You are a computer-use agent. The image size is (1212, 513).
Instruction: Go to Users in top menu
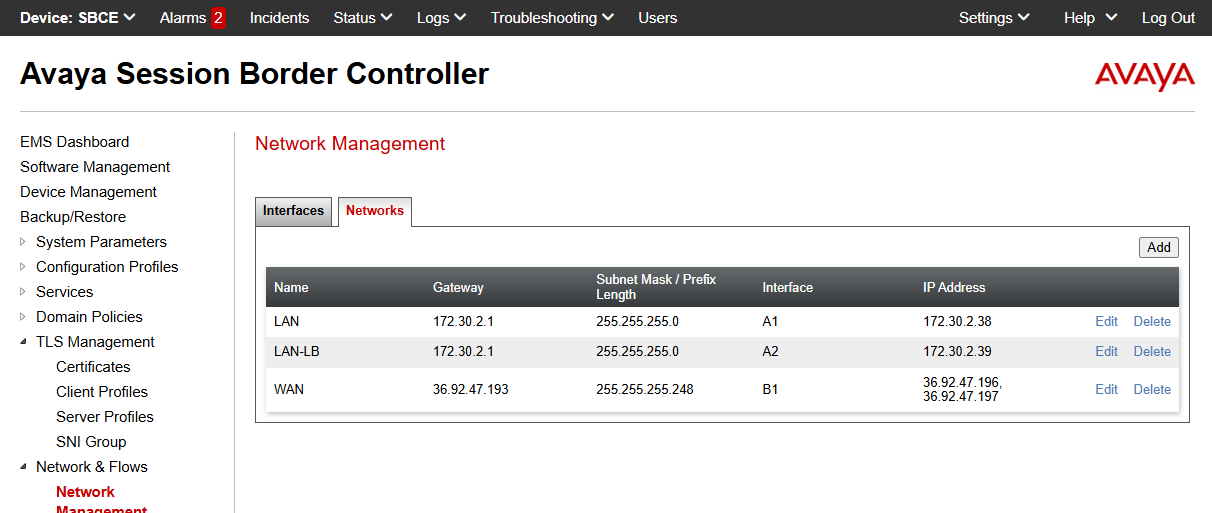pyautogui.click(x=657, y=18)
